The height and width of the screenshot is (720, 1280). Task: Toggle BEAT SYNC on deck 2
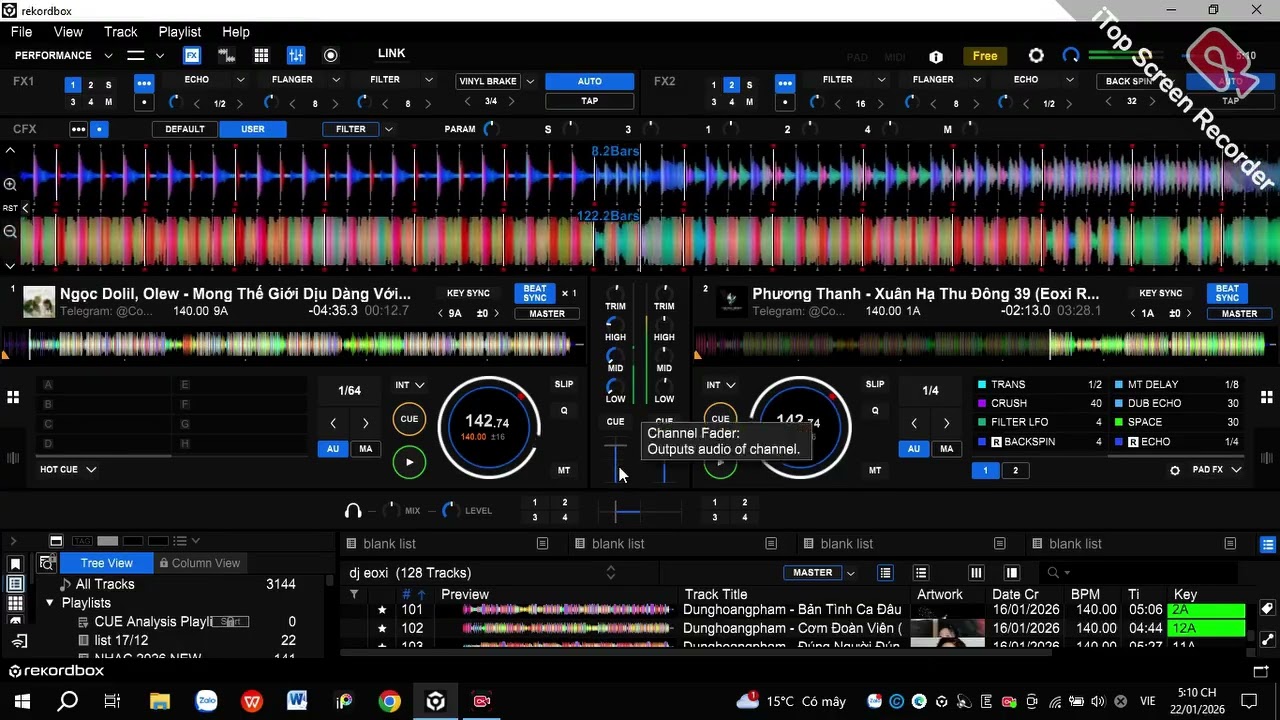tap(1227, 293)
